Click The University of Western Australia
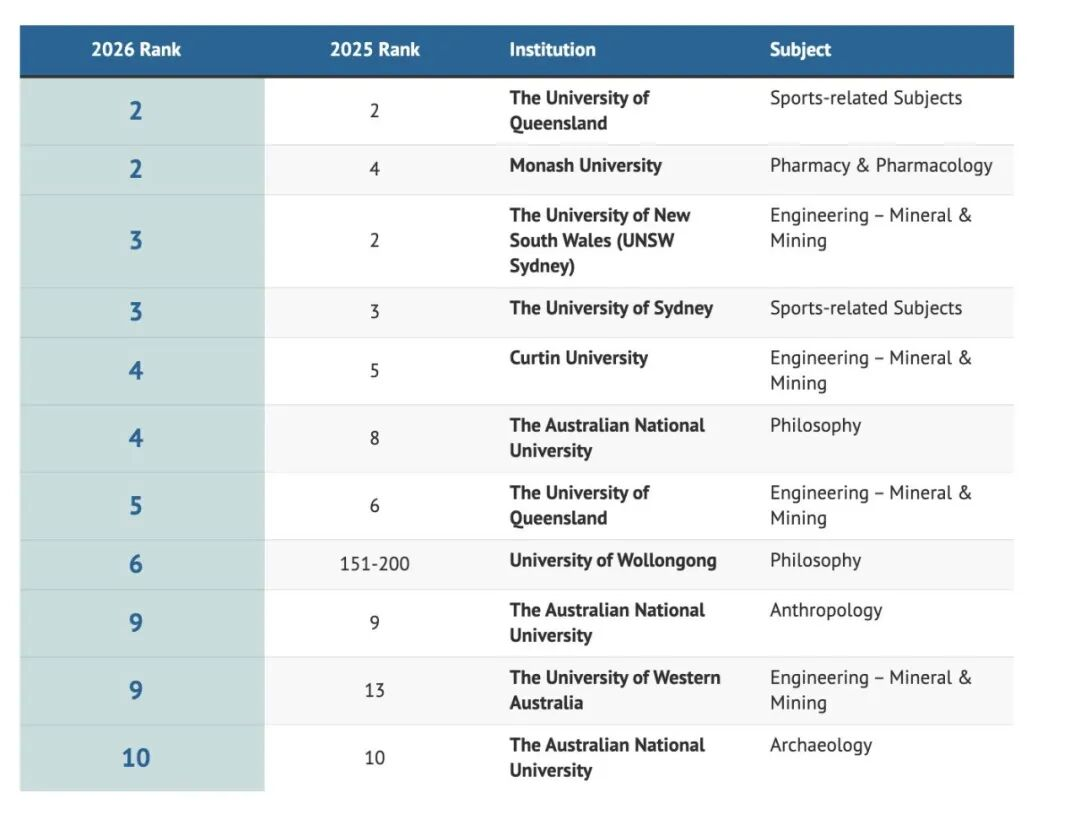1080x825 pixels. click(x=614, y=690)
